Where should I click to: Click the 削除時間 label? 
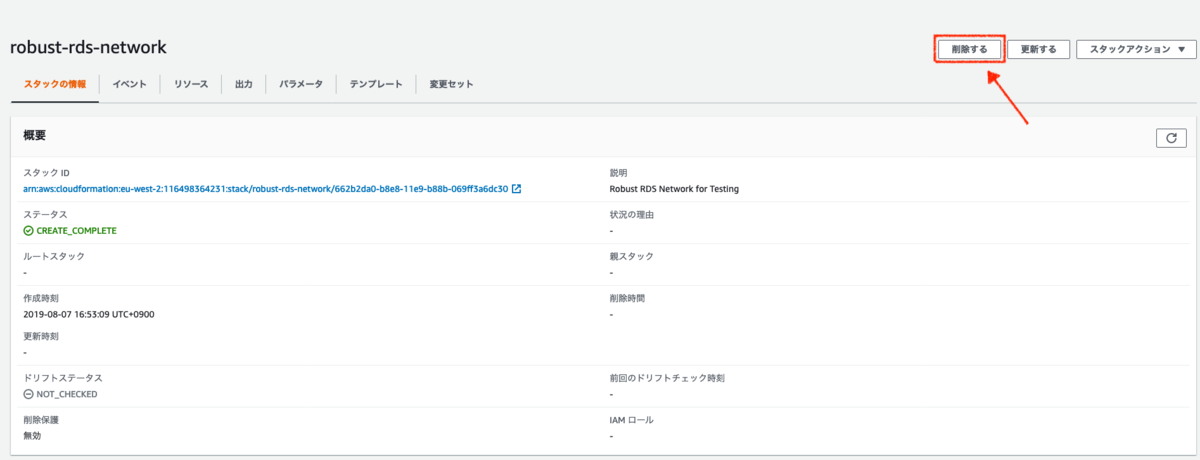pos(627,298)
